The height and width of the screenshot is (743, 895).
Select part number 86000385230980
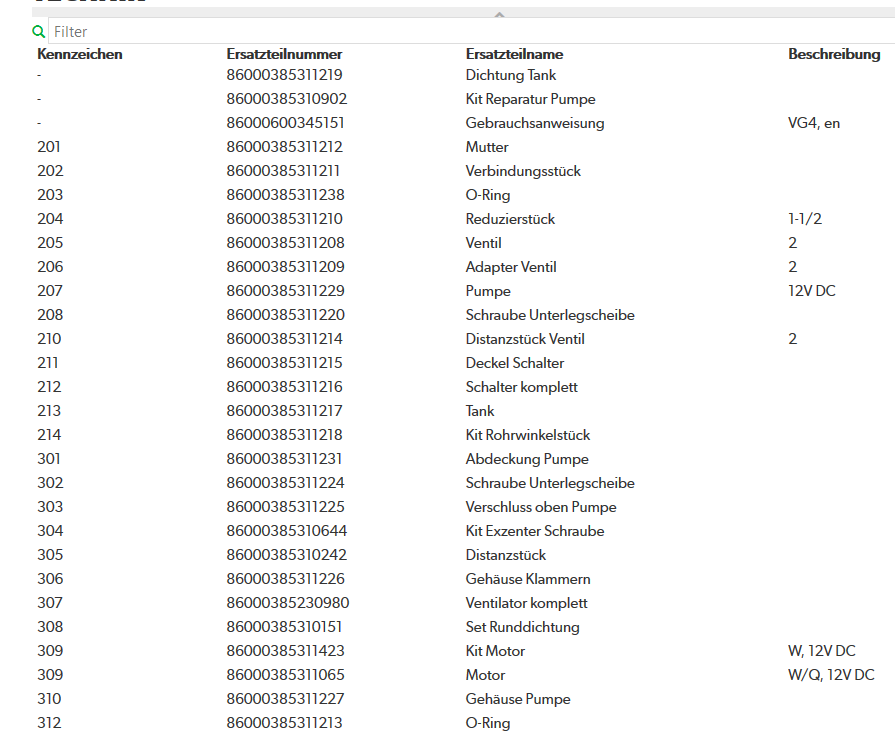click(x=288, y=602)
